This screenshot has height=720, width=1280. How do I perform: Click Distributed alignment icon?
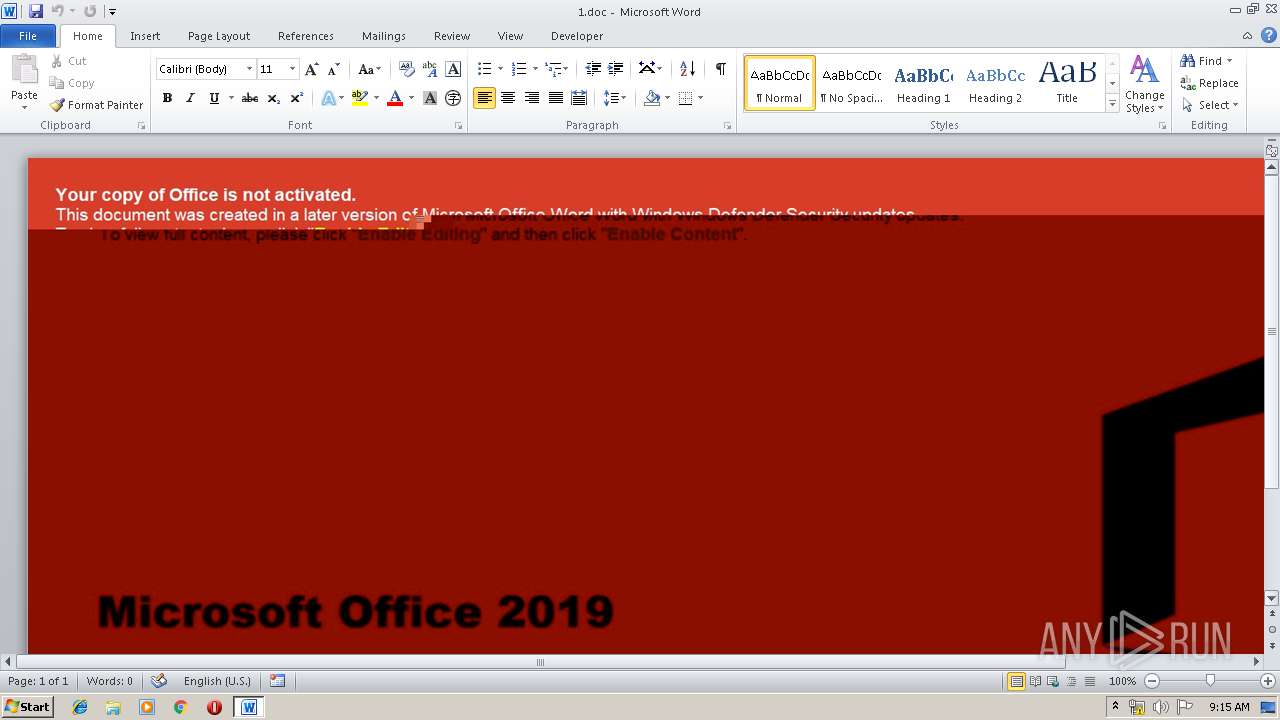point(579,98)
